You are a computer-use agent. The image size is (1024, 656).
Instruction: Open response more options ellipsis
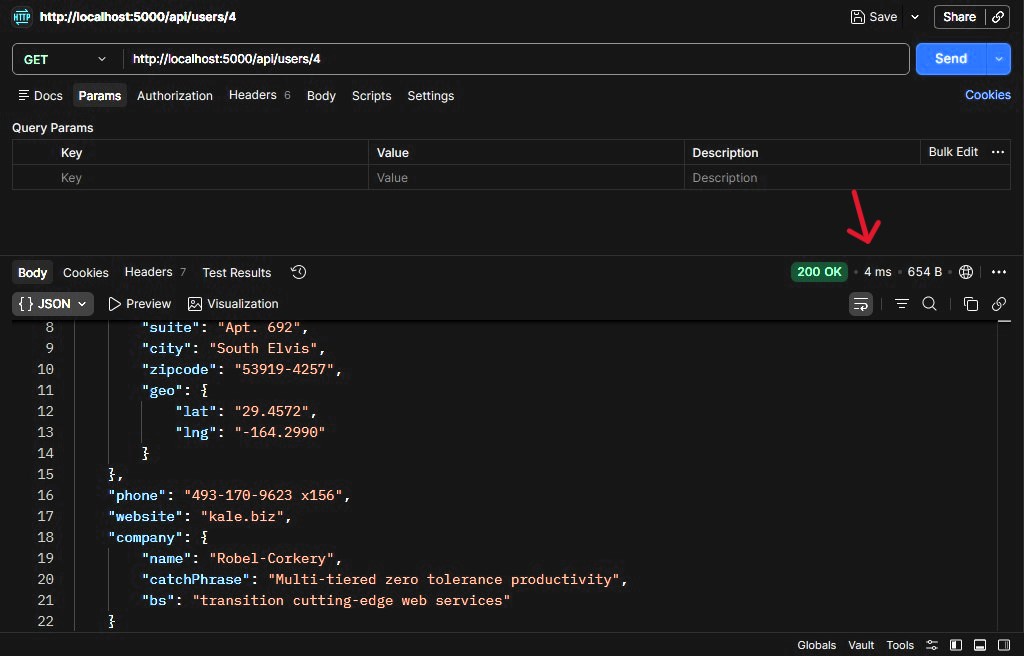[x=998, y=272]
